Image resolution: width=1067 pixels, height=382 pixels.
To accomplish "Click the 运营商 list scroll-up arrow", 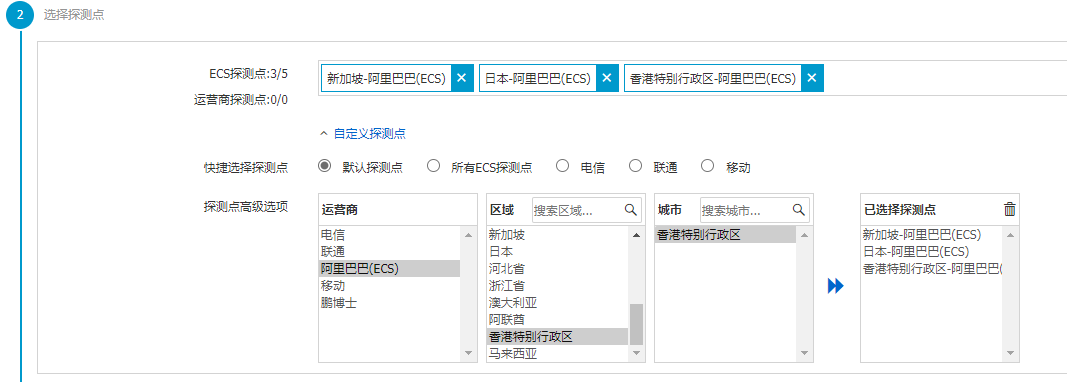I will tap(468, 235).
